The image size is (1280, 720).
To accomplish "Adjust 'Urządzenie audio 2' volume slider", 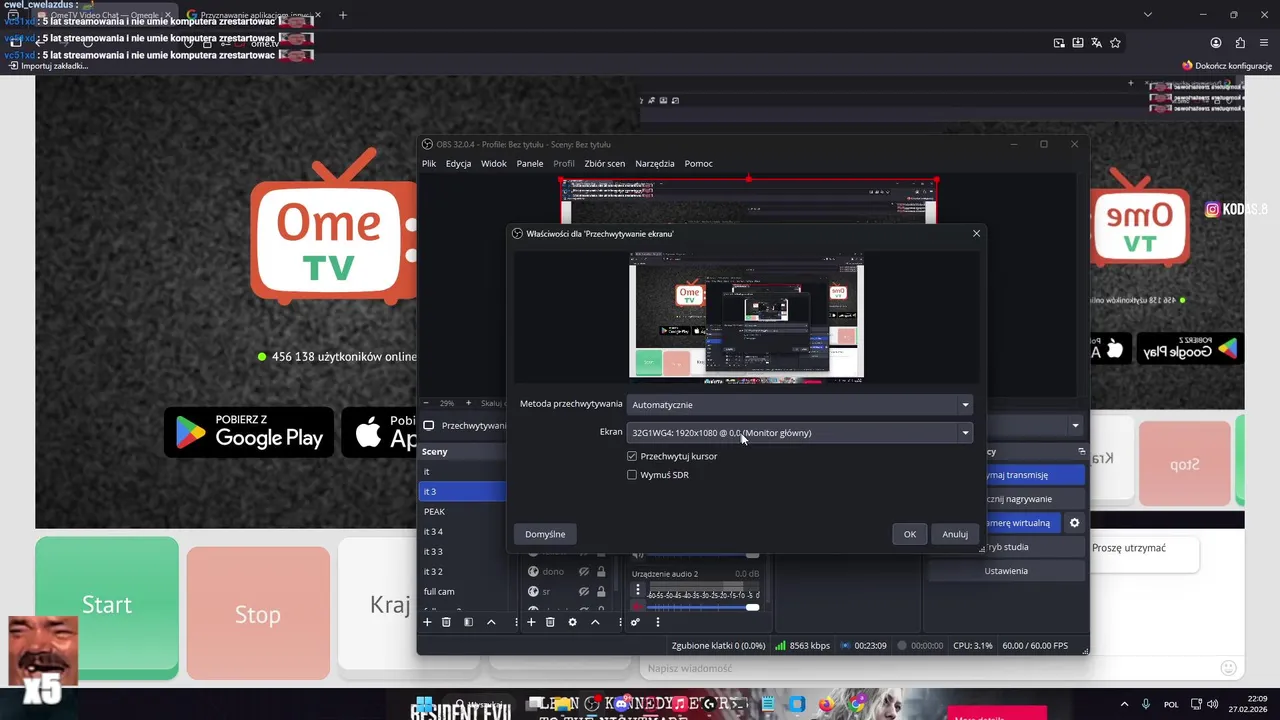I will point(703,607).
